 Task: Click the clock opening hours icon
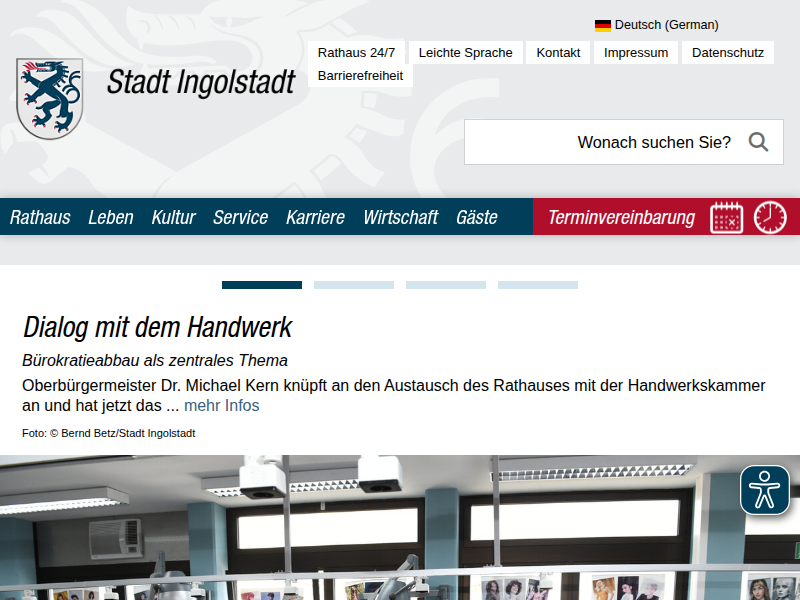[770, 217]
